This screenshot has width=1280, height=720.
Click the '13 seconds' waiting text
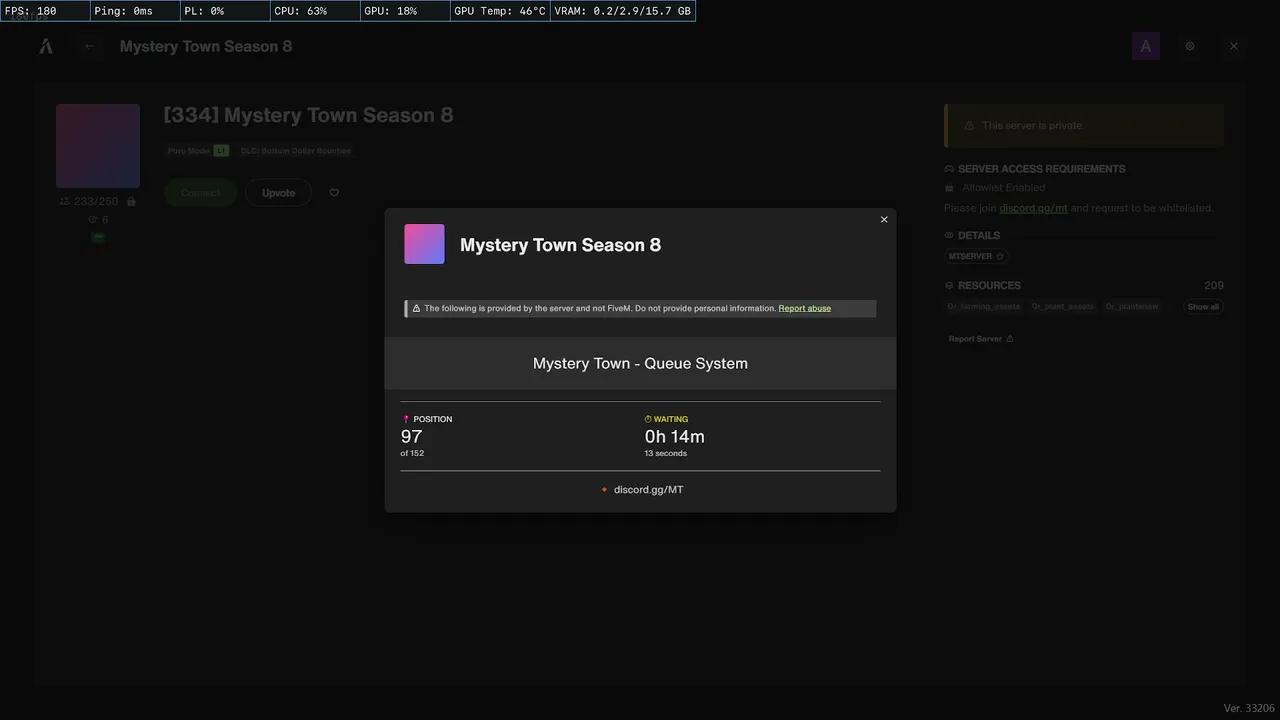pos(665,453)
